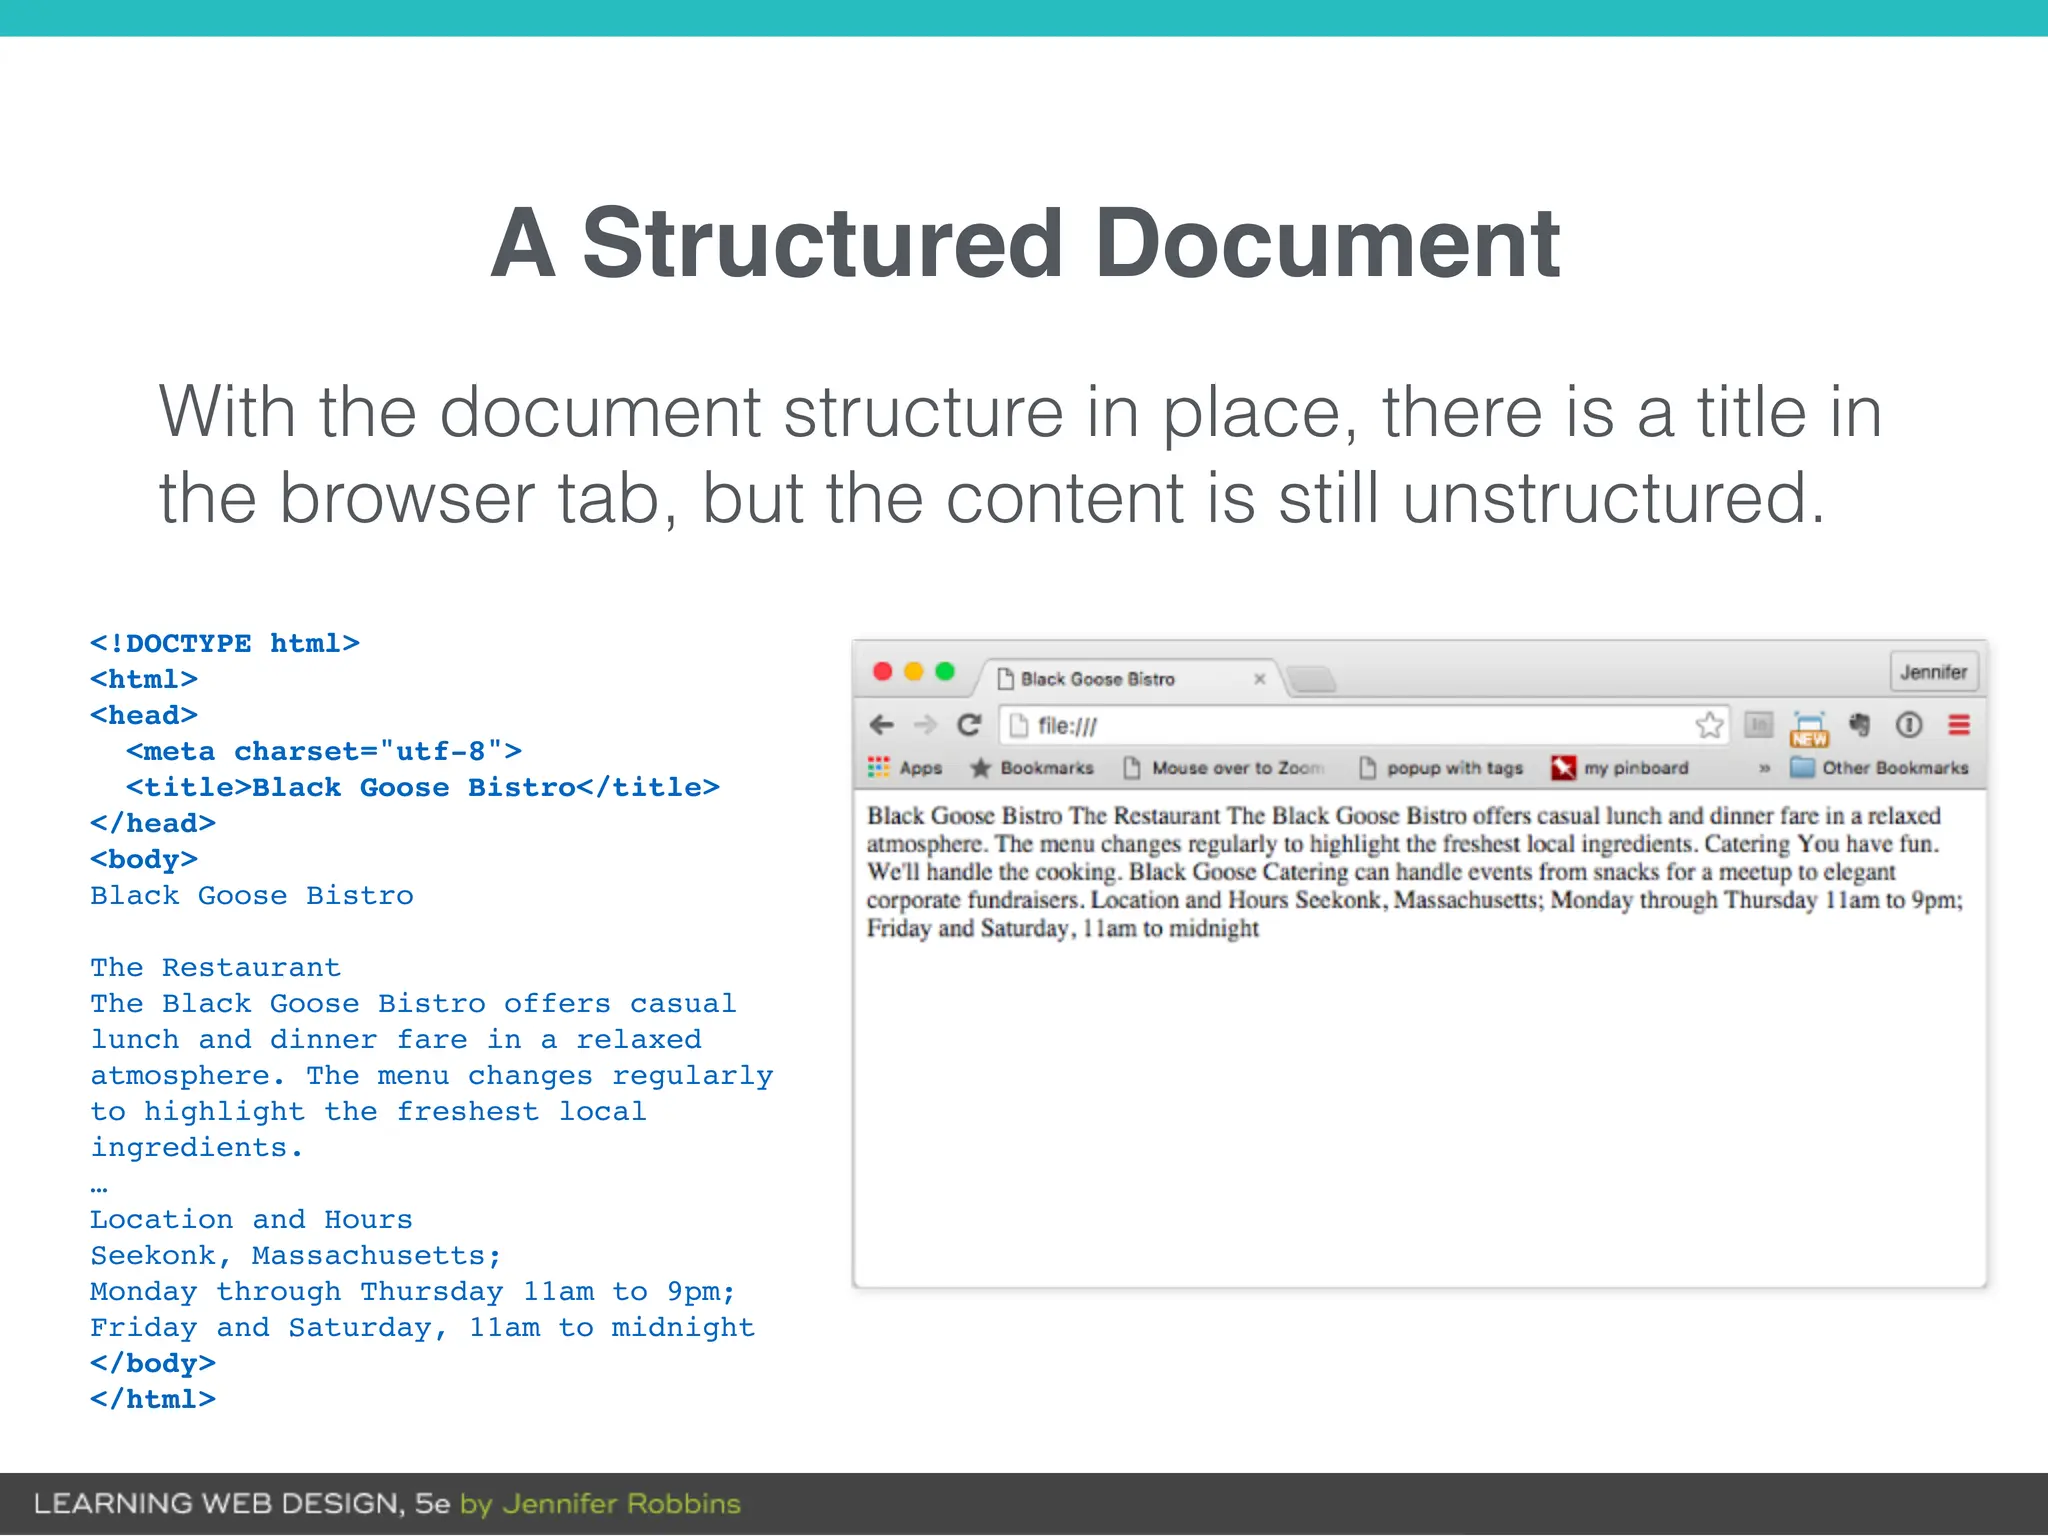The width and height of the screenshot is (2048, 1536).
Task: Expand hidden bookmarks with double chevron
Action: (x=1764, y=768)
